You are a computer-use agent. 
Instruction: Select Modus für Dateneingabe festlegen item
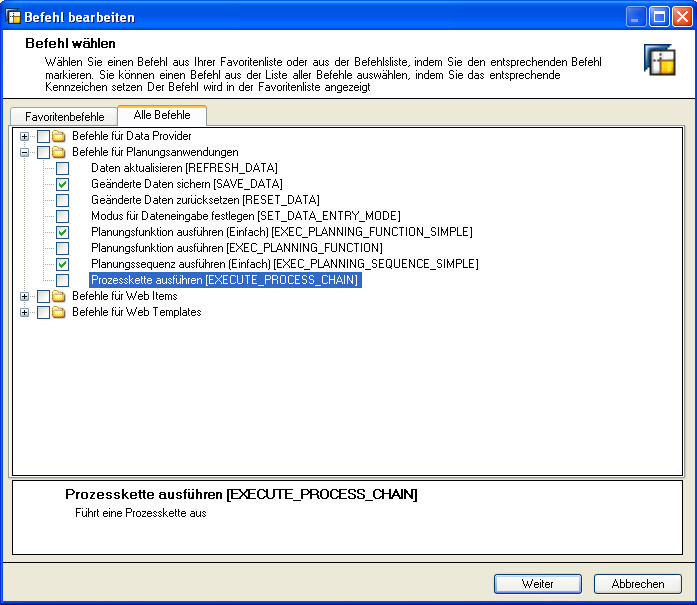click(245, 216)
